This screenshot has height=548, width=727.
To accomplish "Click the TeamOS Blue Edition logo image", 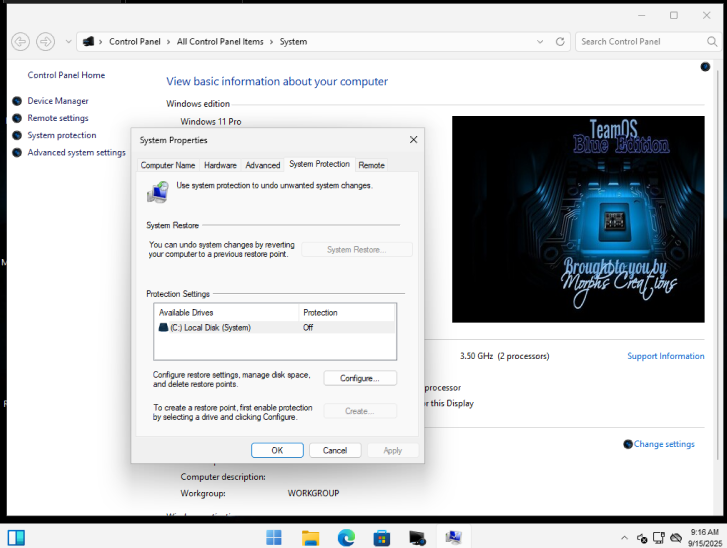I will (x=578, y=219).
